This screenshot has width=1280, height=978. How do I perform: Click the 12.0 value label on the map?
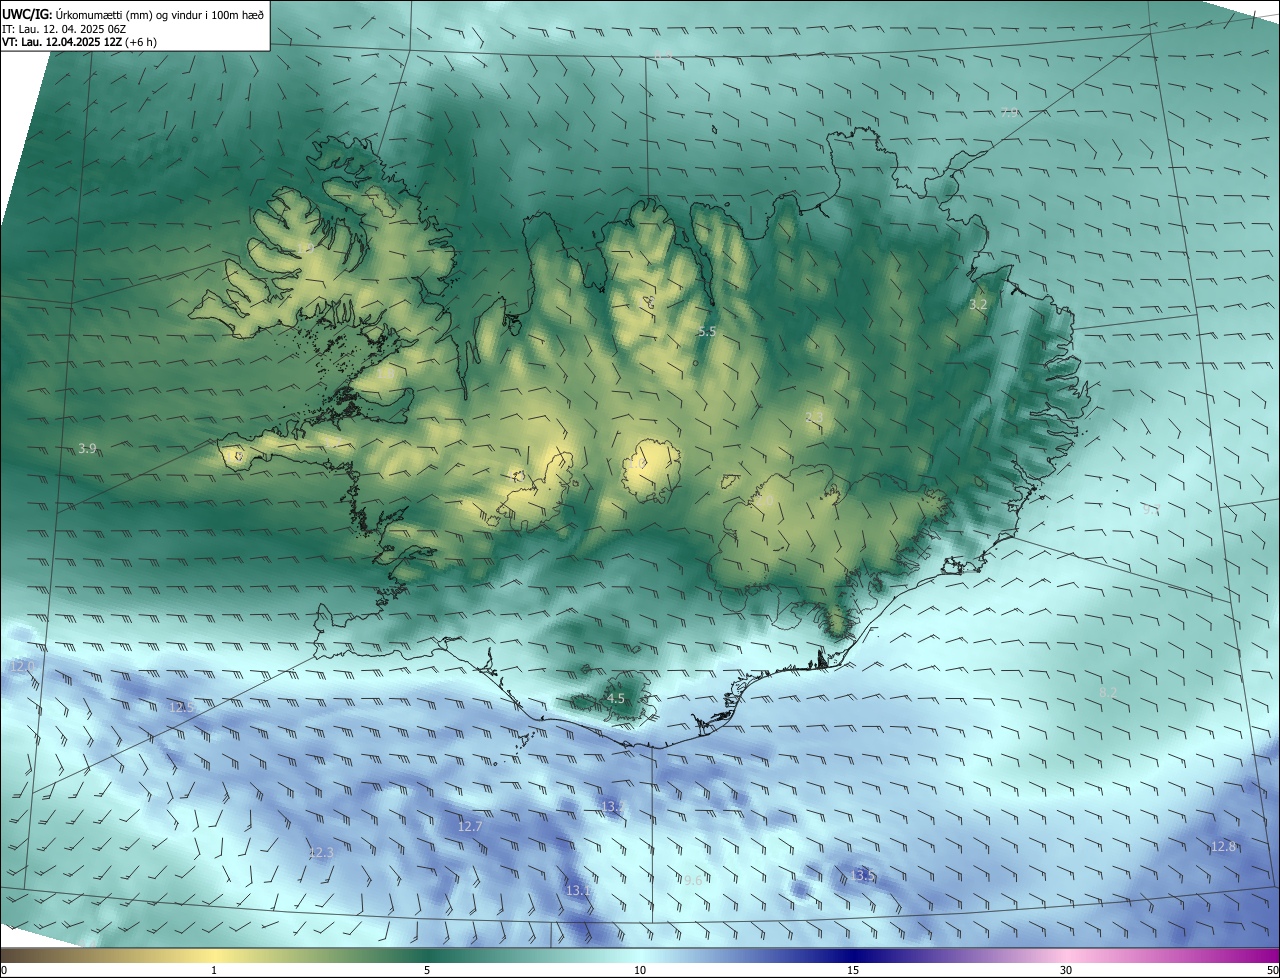(21, 666)
